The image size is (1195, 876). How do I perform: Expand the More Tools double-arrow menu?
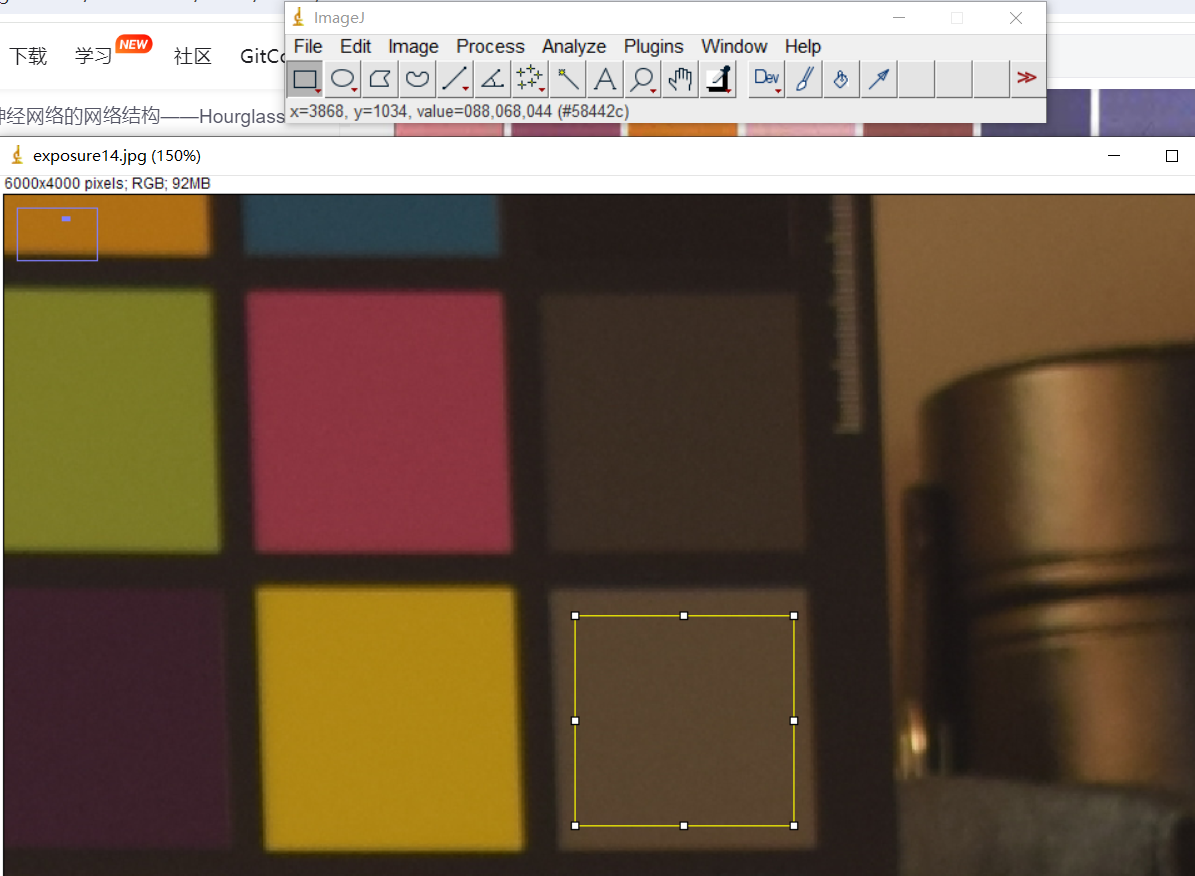[1026, 78]
